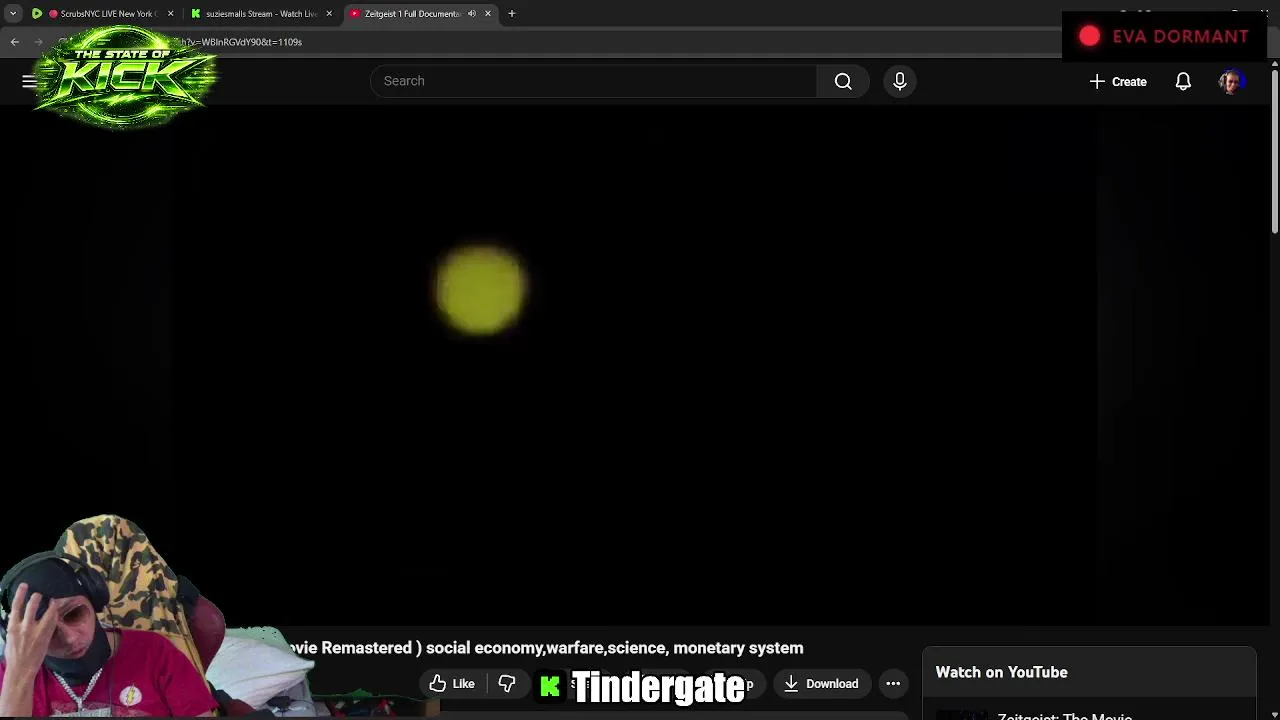Open the notifications bell
Image resolution: width=1280 pixels, height=720 pixels.
(1183, 81)
